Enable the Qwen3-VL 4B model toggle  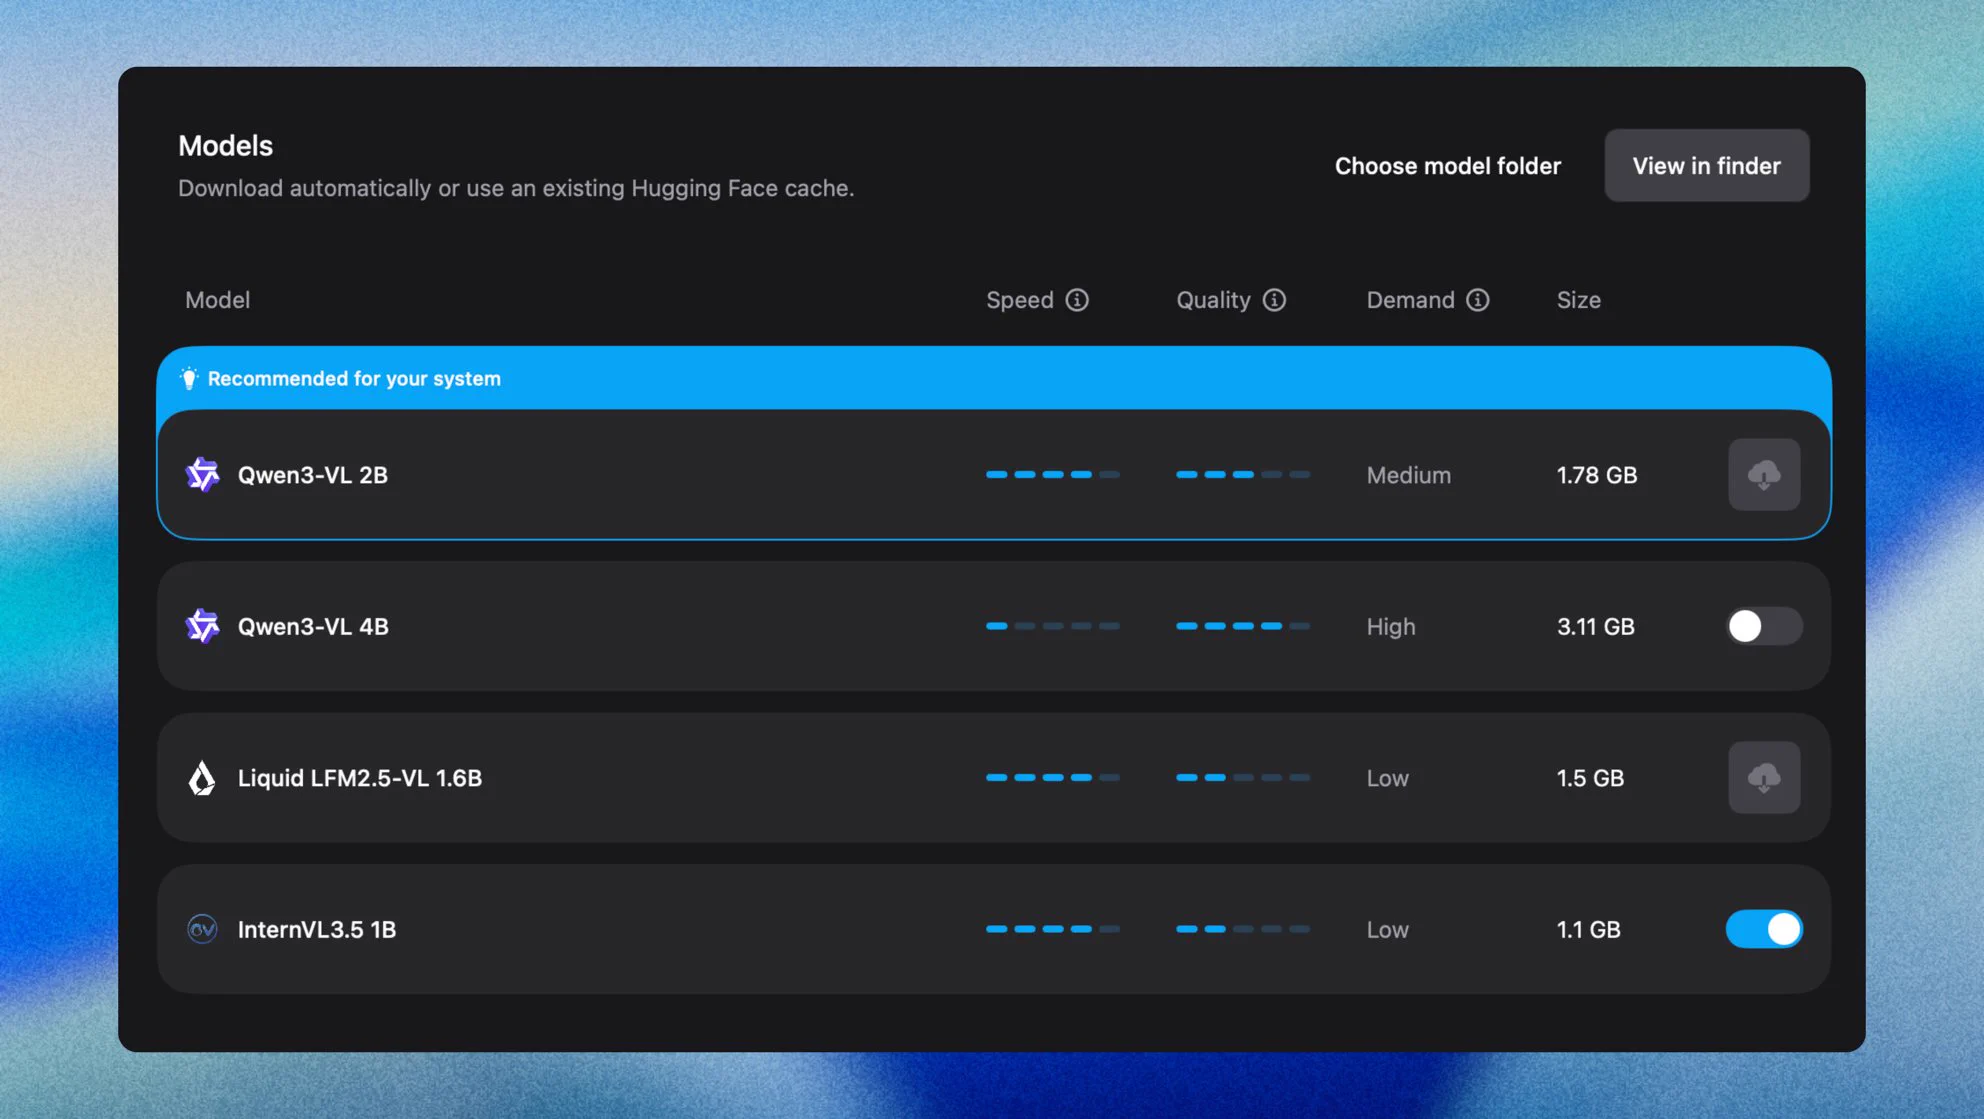point(1764,626)
